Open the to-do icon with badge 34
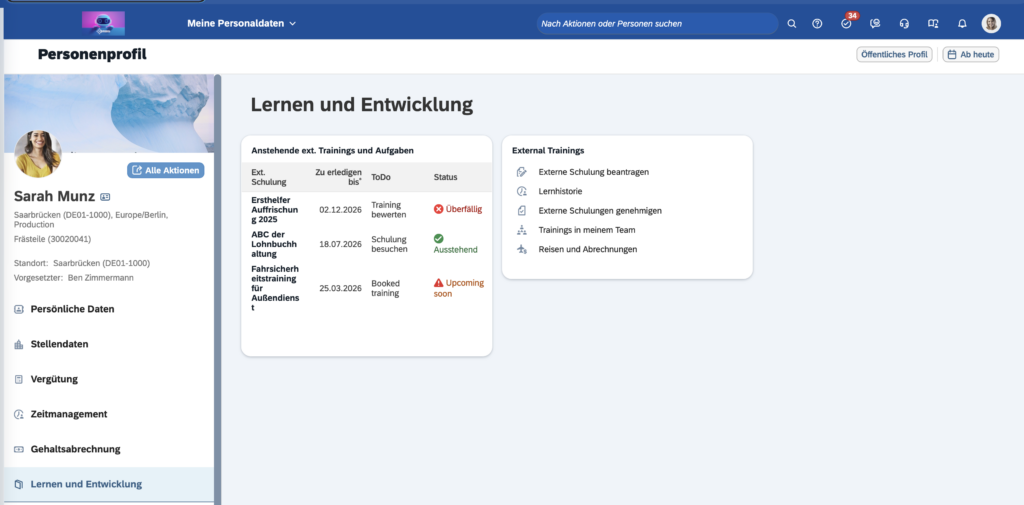Screen dimensions: 1024x505 (x=846, y=23)
